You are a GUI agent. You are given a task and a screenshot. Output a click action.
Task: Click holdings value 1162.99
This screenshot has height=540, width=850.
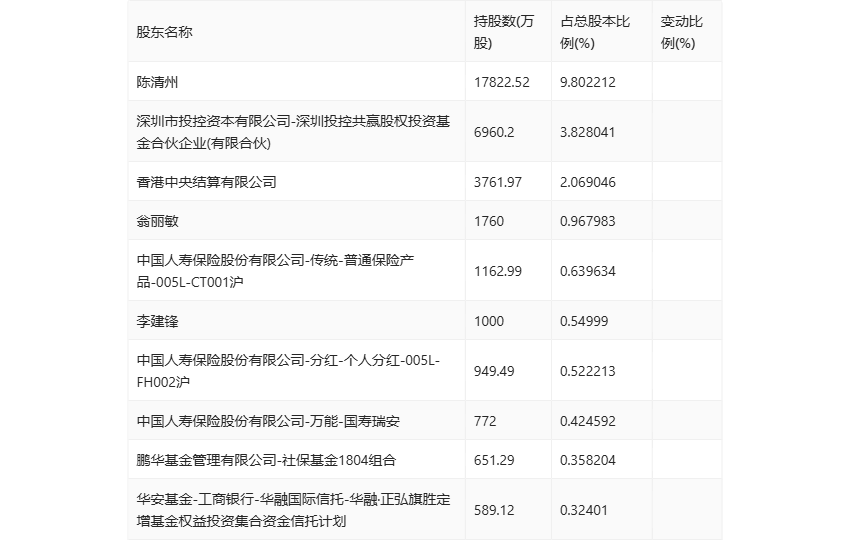coord(498,271)
